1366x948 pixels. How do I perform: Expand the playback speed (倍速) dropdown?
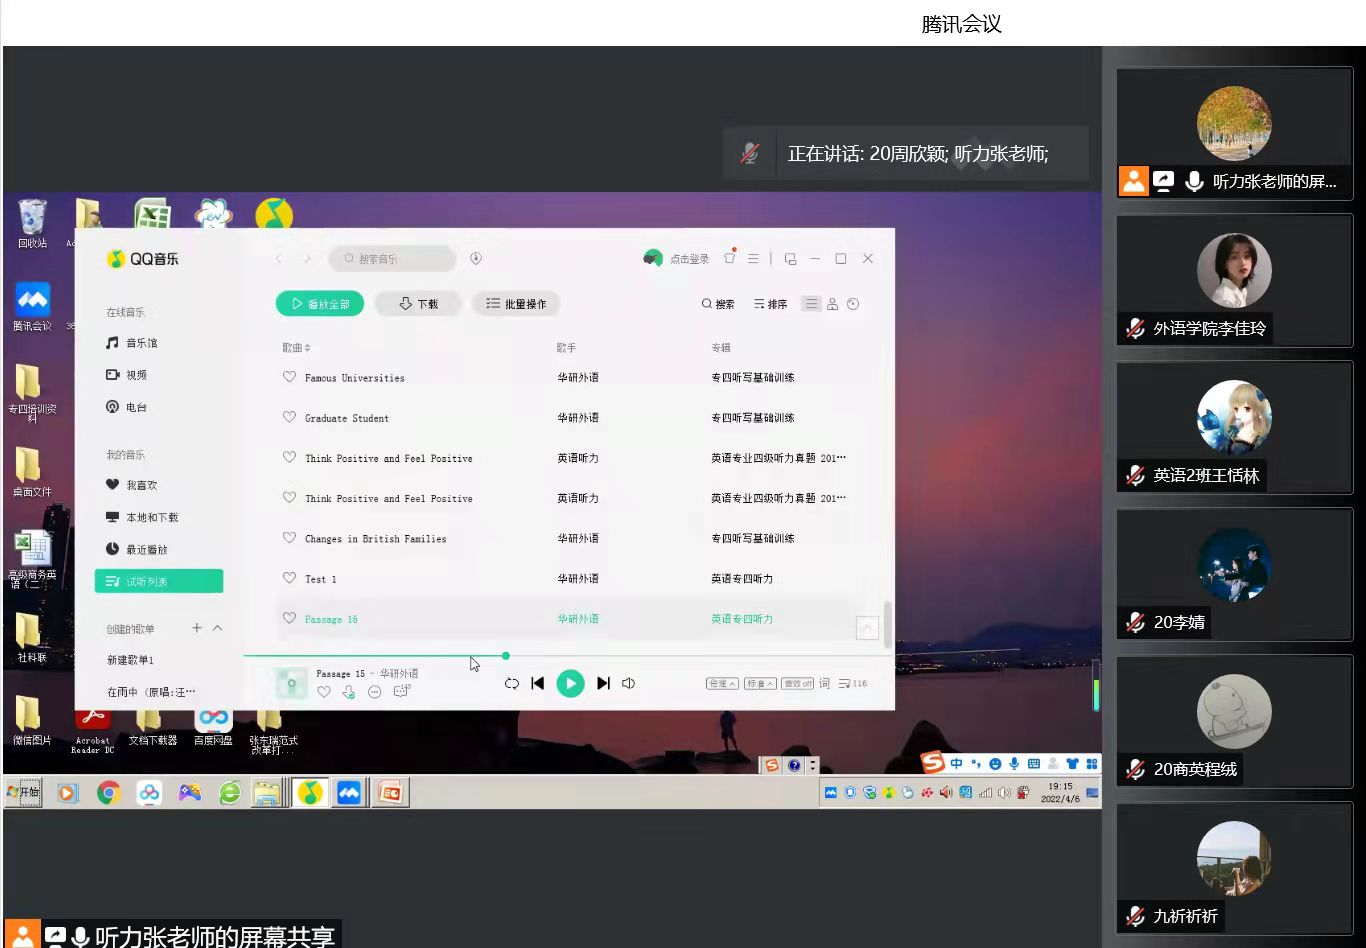click(x=722, y=684)
